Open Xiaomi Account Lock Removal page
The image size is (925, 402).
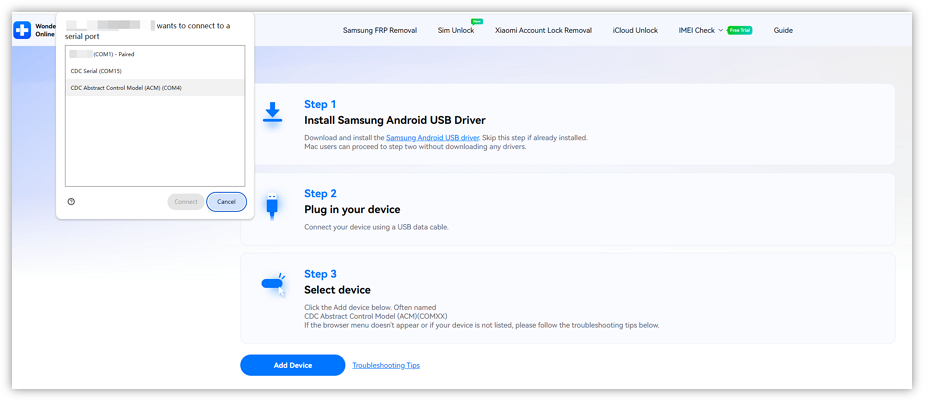pyautogui.click(x=543, y=30)
